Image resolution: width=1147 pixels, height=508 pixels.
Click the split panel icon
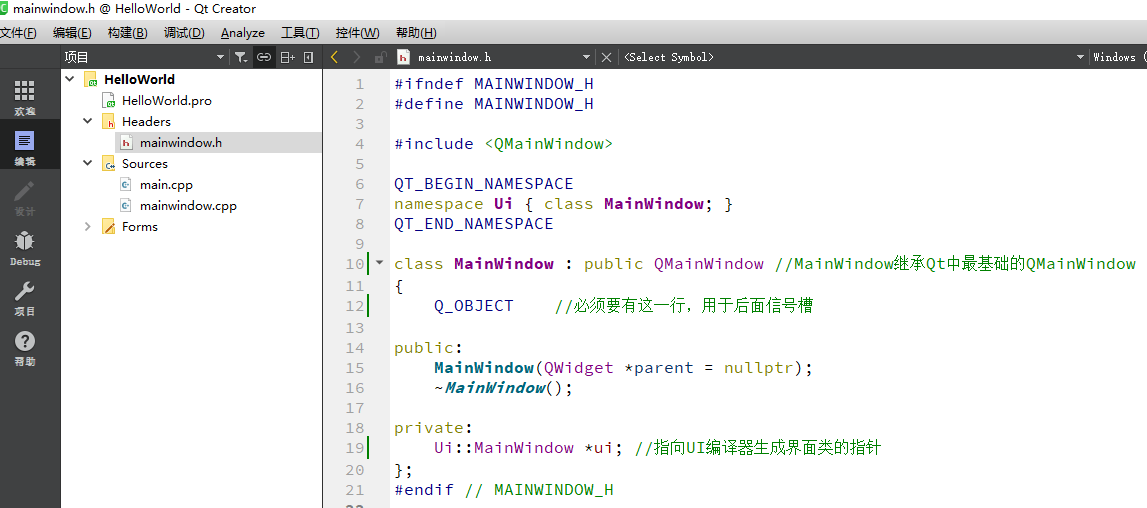coord(287,57)
